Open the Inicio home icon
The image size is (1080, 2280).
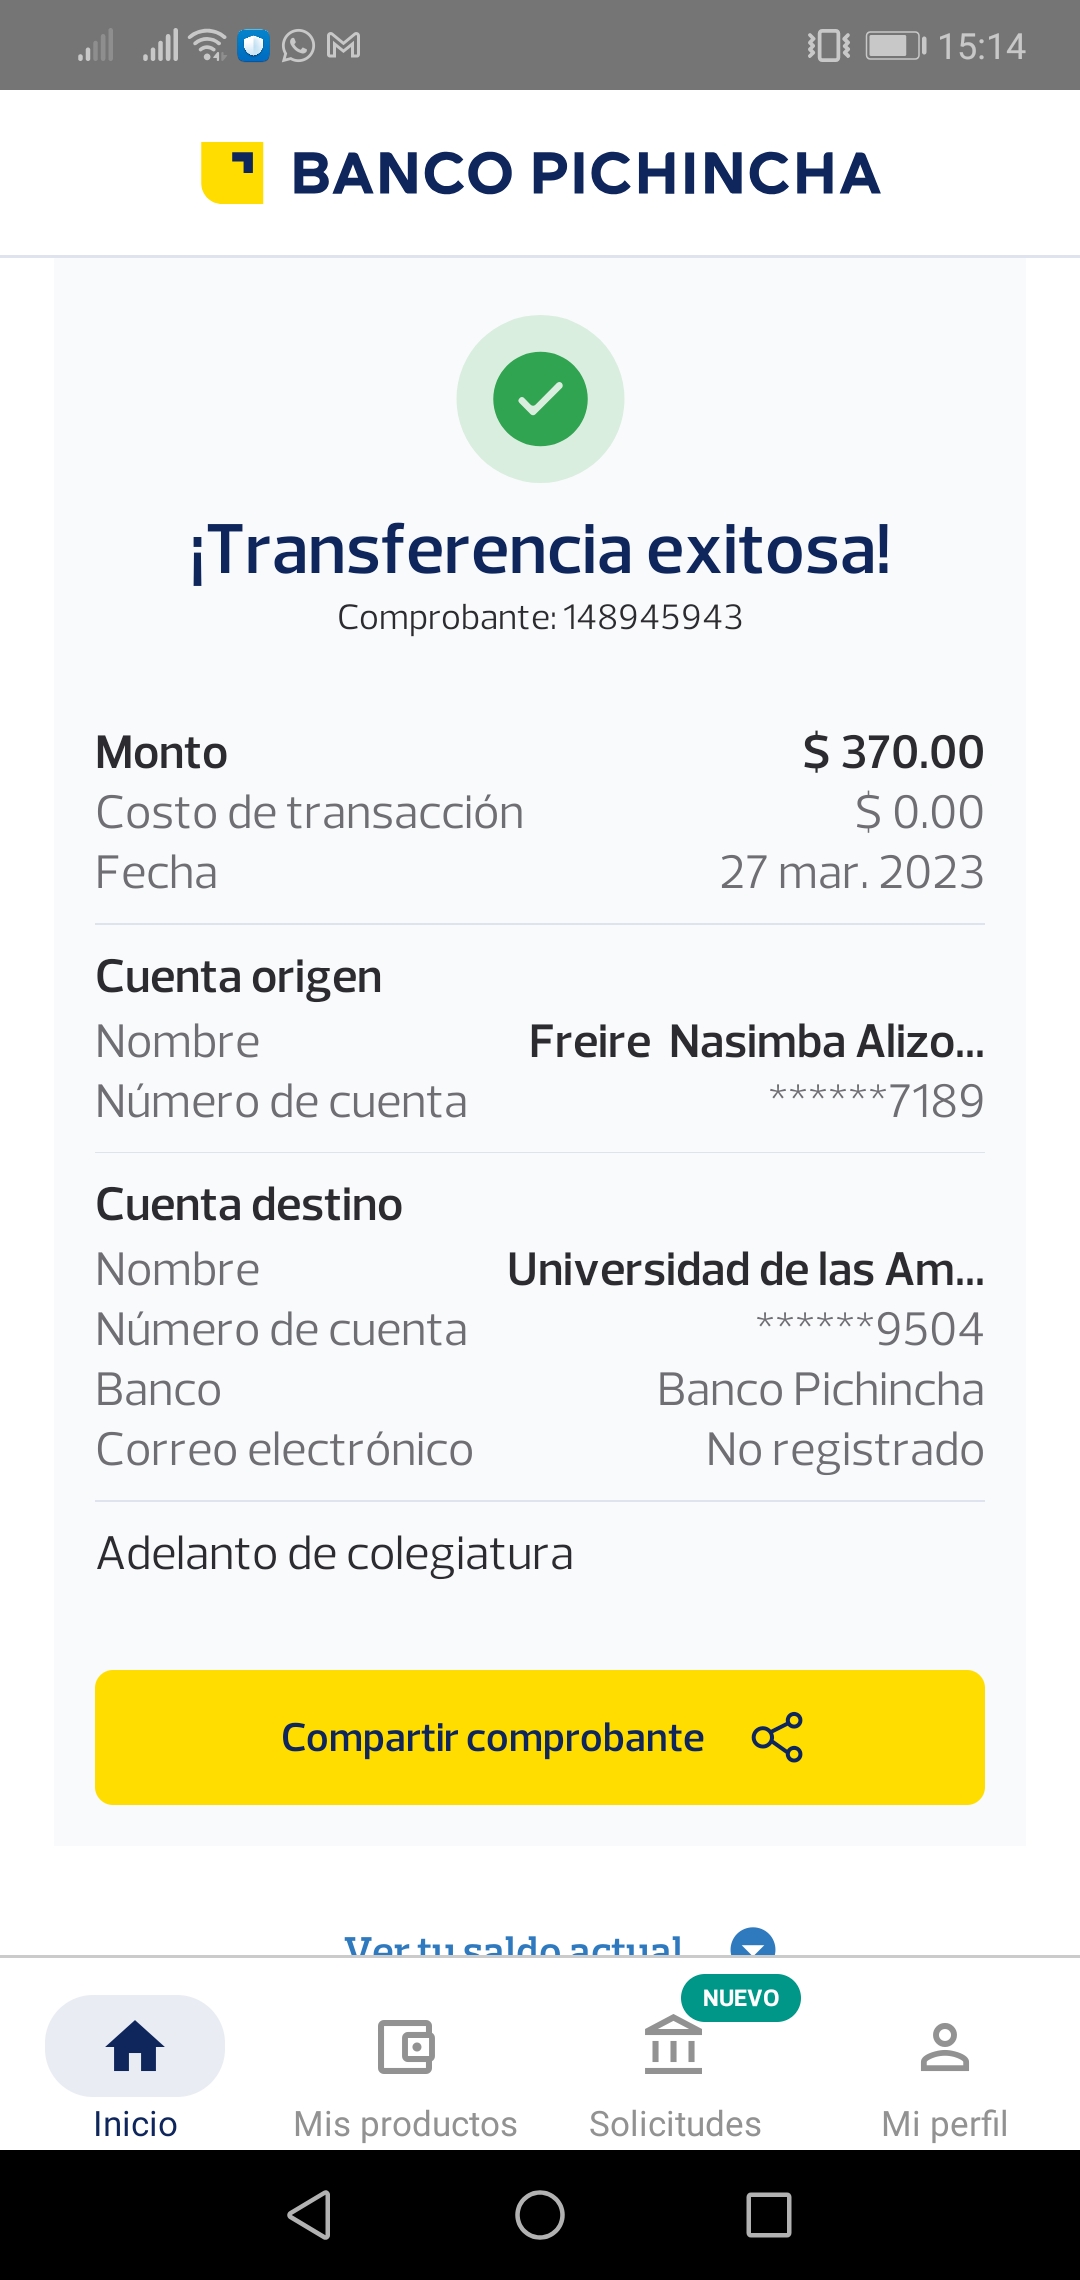point(135,2045)
